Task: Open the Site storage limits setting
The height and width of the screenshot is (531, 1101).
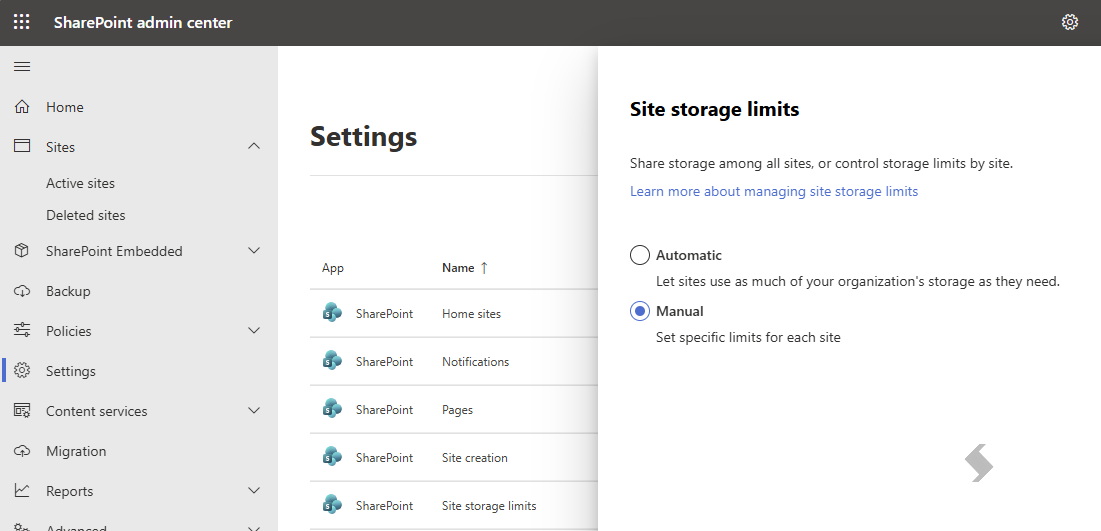Action: (489, 506)
